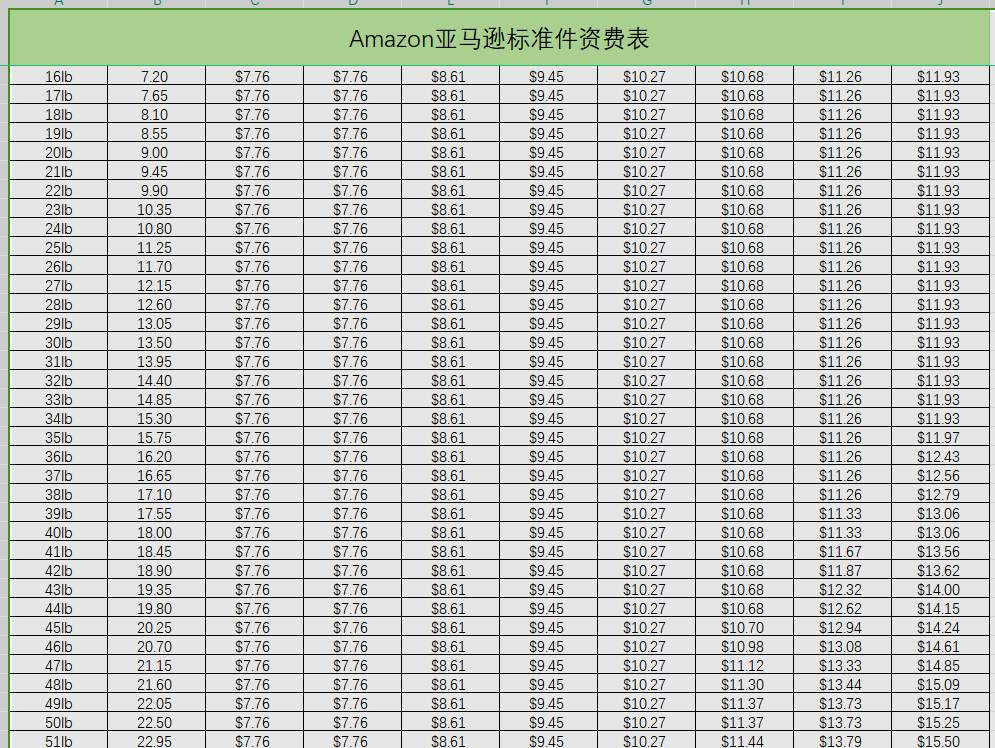The image size is (995, 748).
Task: Select the 18.00 value cell
Action: [x=156, y=534]
